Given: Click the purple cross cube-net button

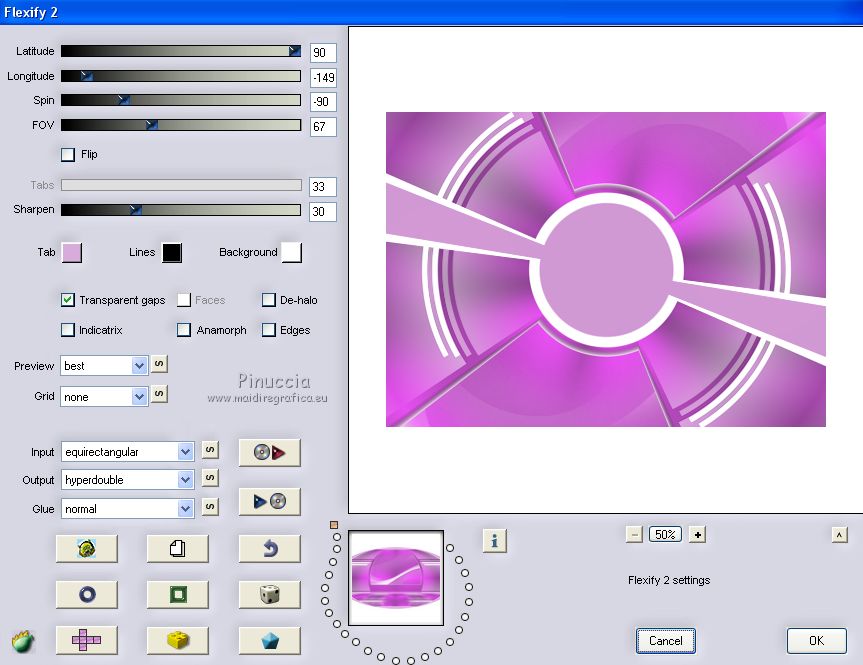Looking at the screenshot, I should [86, 640].
